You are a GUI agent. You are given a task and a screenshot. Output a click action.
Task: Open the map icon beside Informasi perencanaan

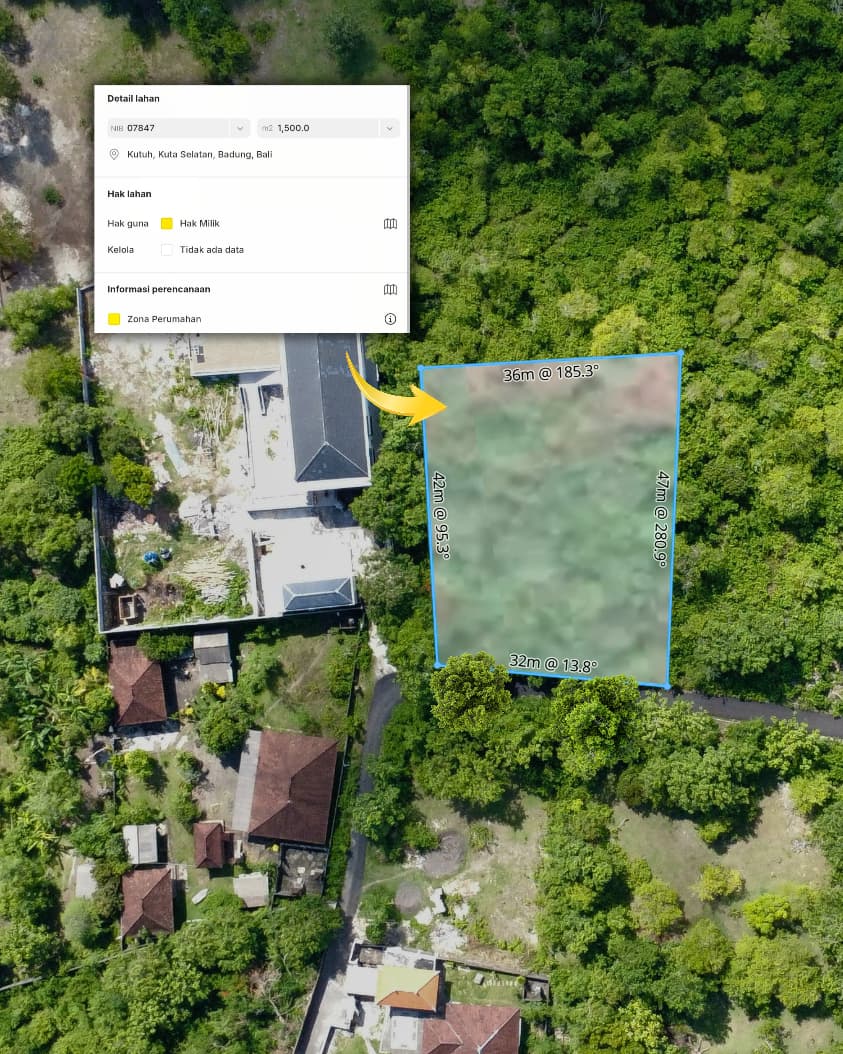tap(390, 289)
